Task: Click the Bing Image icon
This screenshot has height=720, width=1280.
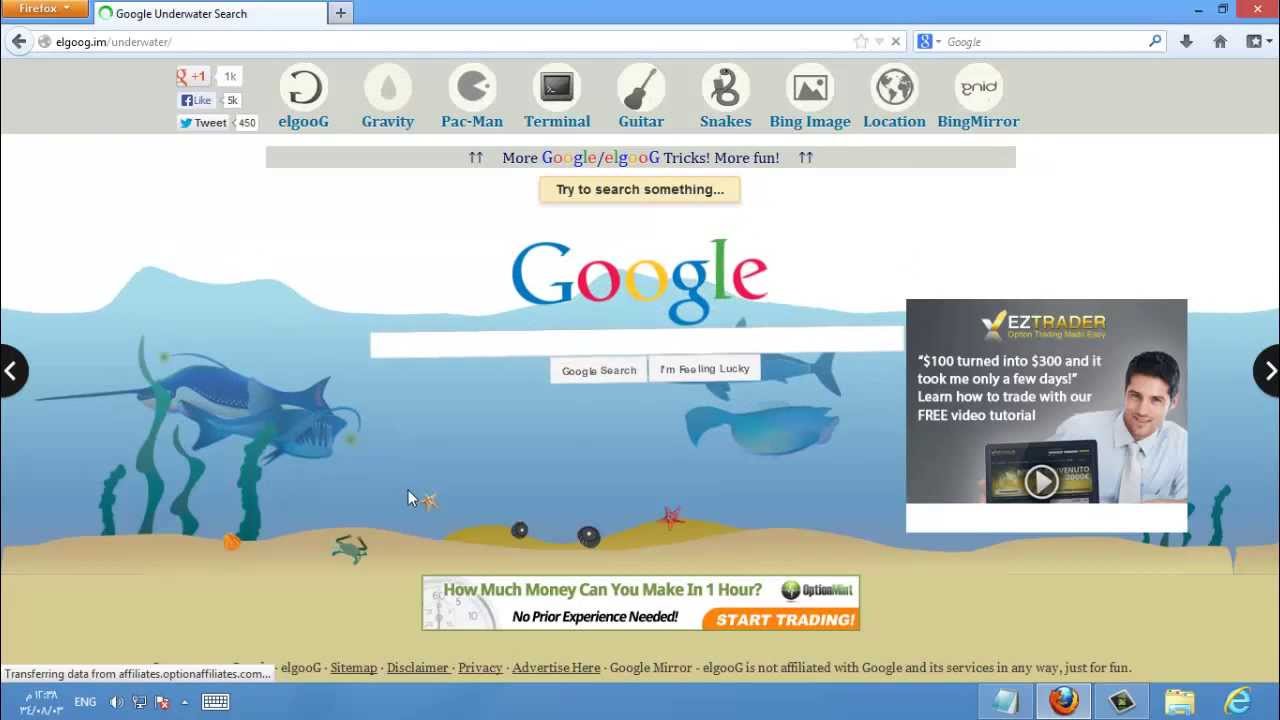Action: [x=810, y=89]
